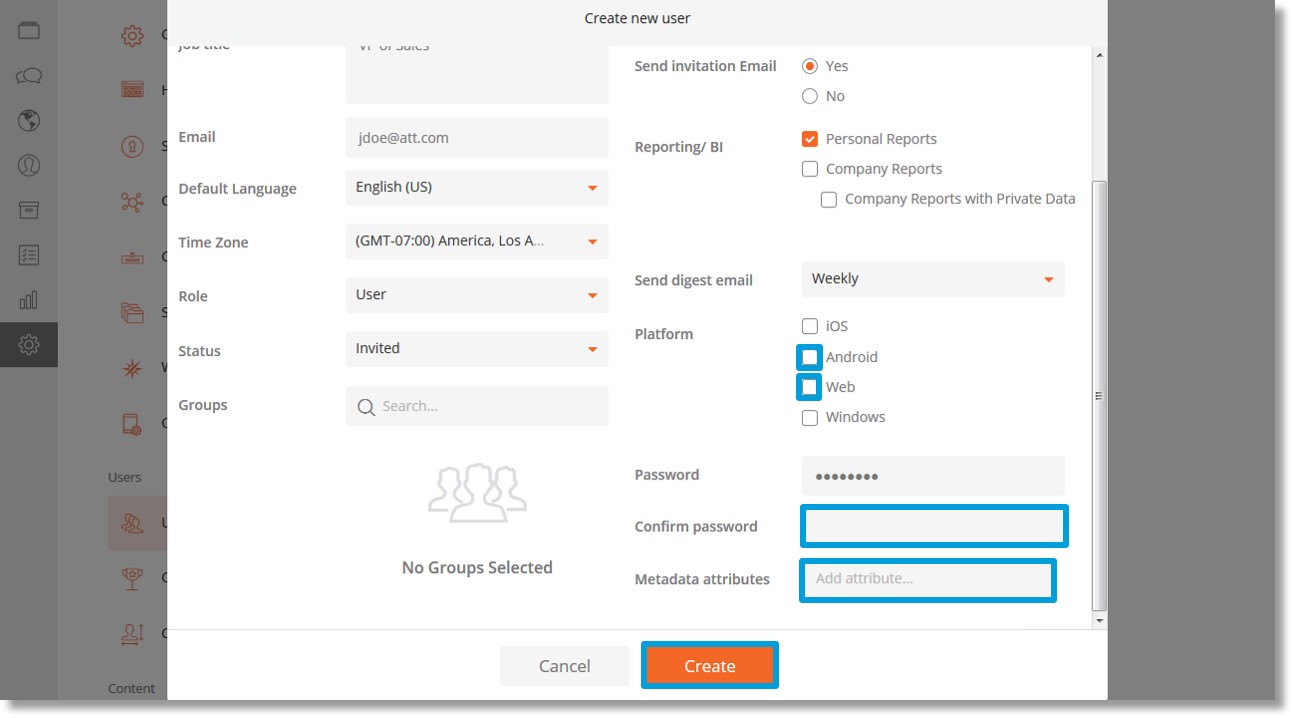Click the Create button
This screenshot has height=718, width=1293.
coord(710,666)
